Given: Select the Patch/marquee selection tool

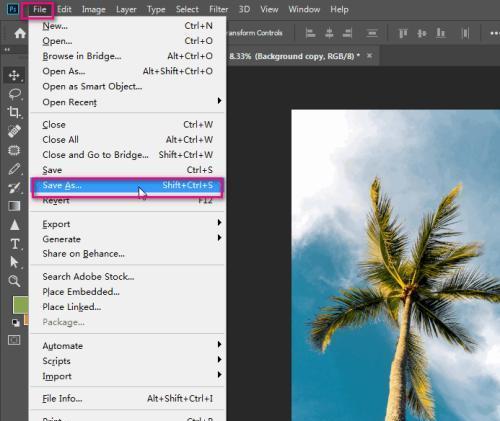Looking at the screenshot, I should pyautogui.click(x=14, y=150).
